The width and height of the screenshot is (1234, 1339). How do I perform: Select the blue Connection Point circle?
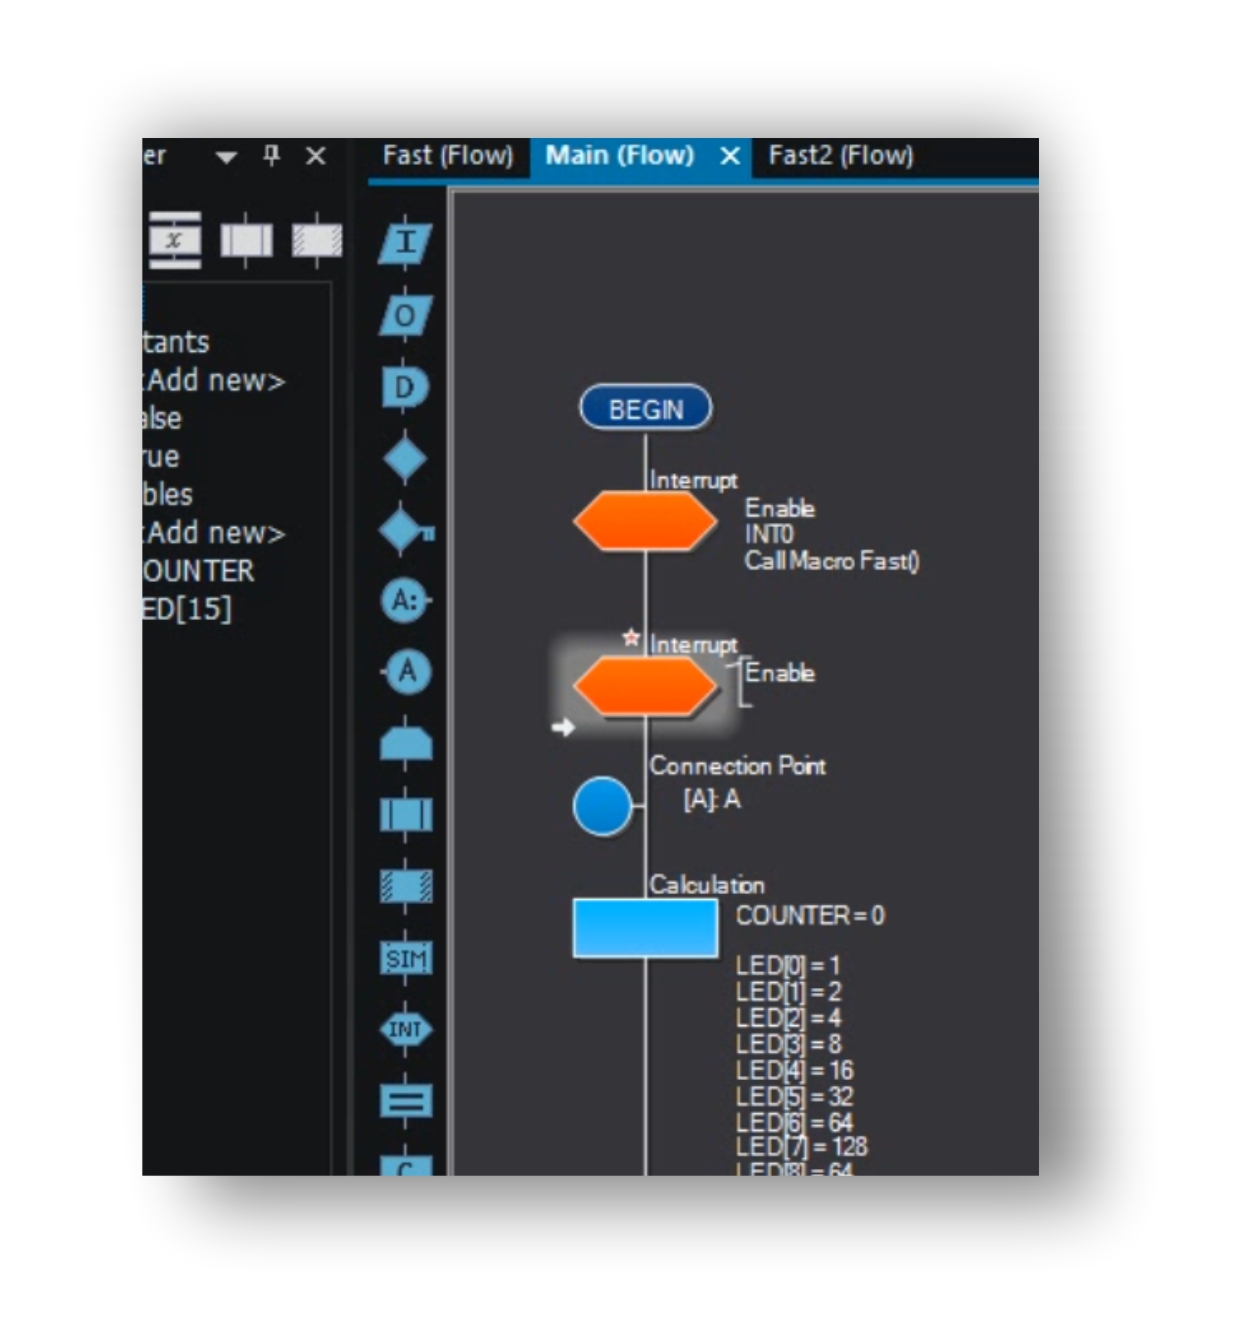(x=603, y=806)
